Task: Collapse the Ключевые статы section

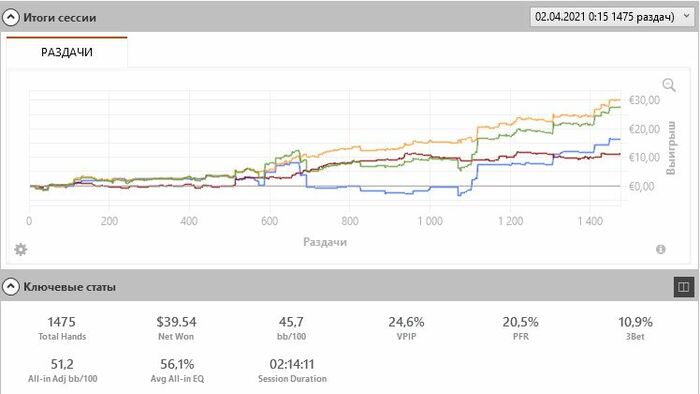Action: pyautogui.click(x=10, y=286)
